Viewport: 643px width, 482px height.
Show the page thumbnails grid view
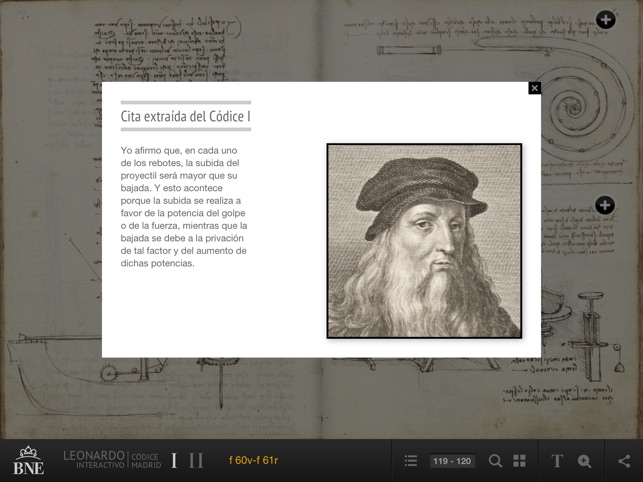coord(519,461)
